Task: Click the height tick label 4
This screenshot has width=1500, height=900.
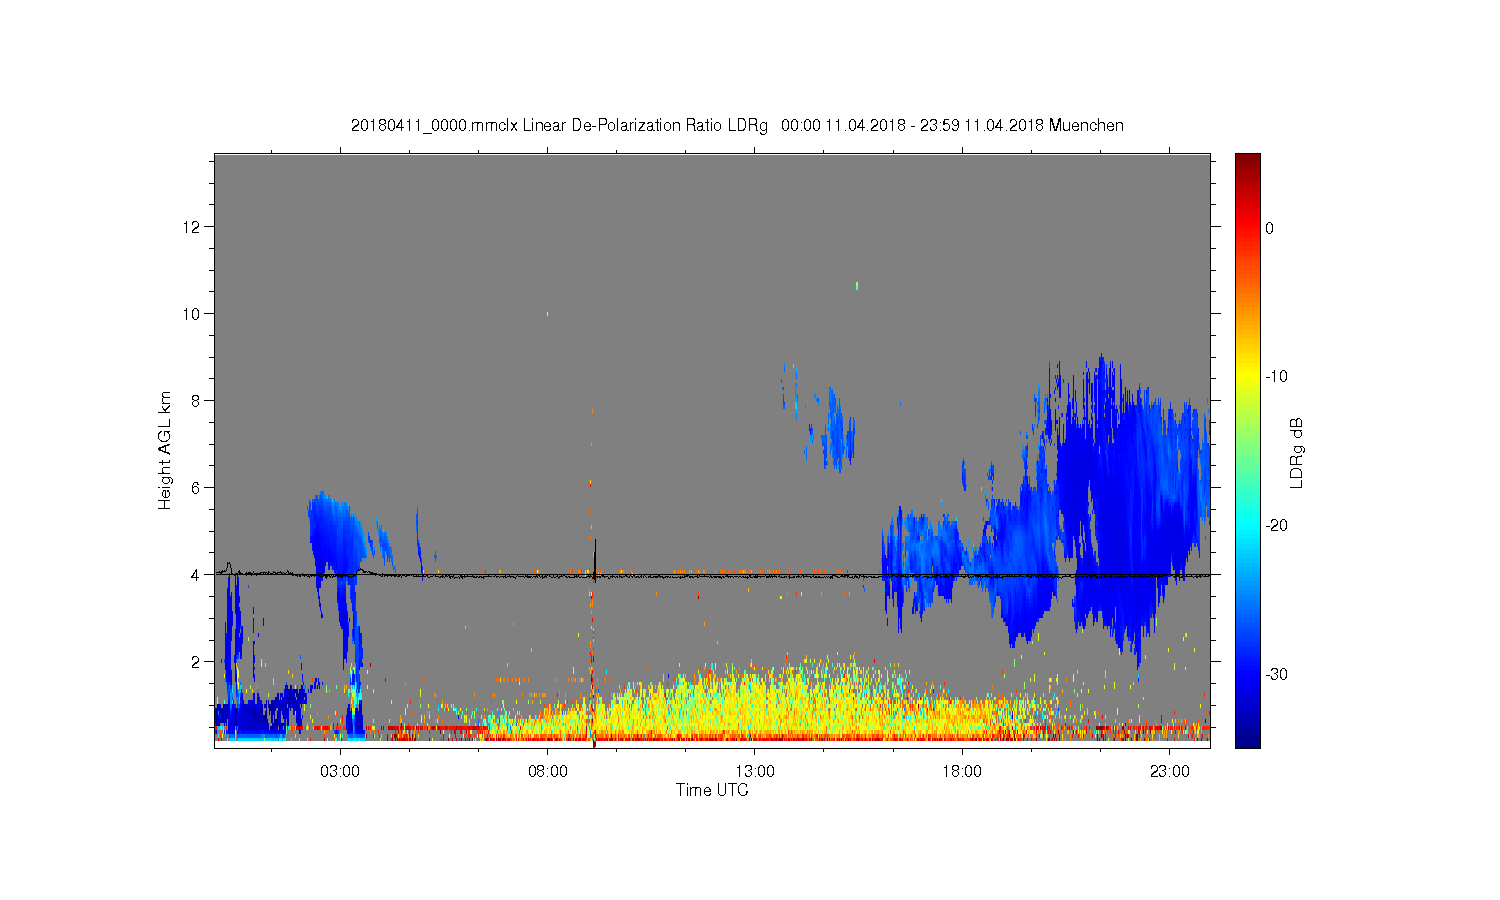Action: pyautogui.click(x=196, y=575)
